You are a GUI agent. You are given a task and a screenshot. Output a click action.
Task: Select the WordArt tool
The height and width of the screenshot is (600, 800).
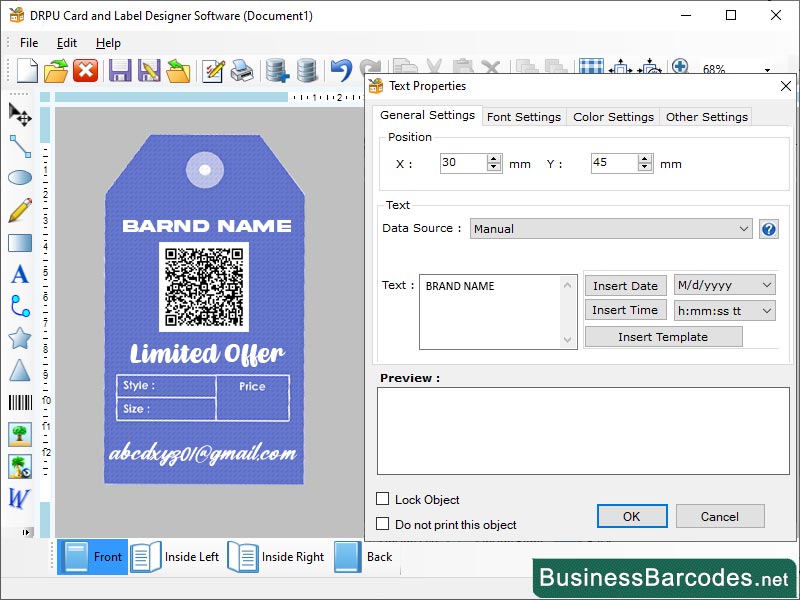[x=20, y=498]
